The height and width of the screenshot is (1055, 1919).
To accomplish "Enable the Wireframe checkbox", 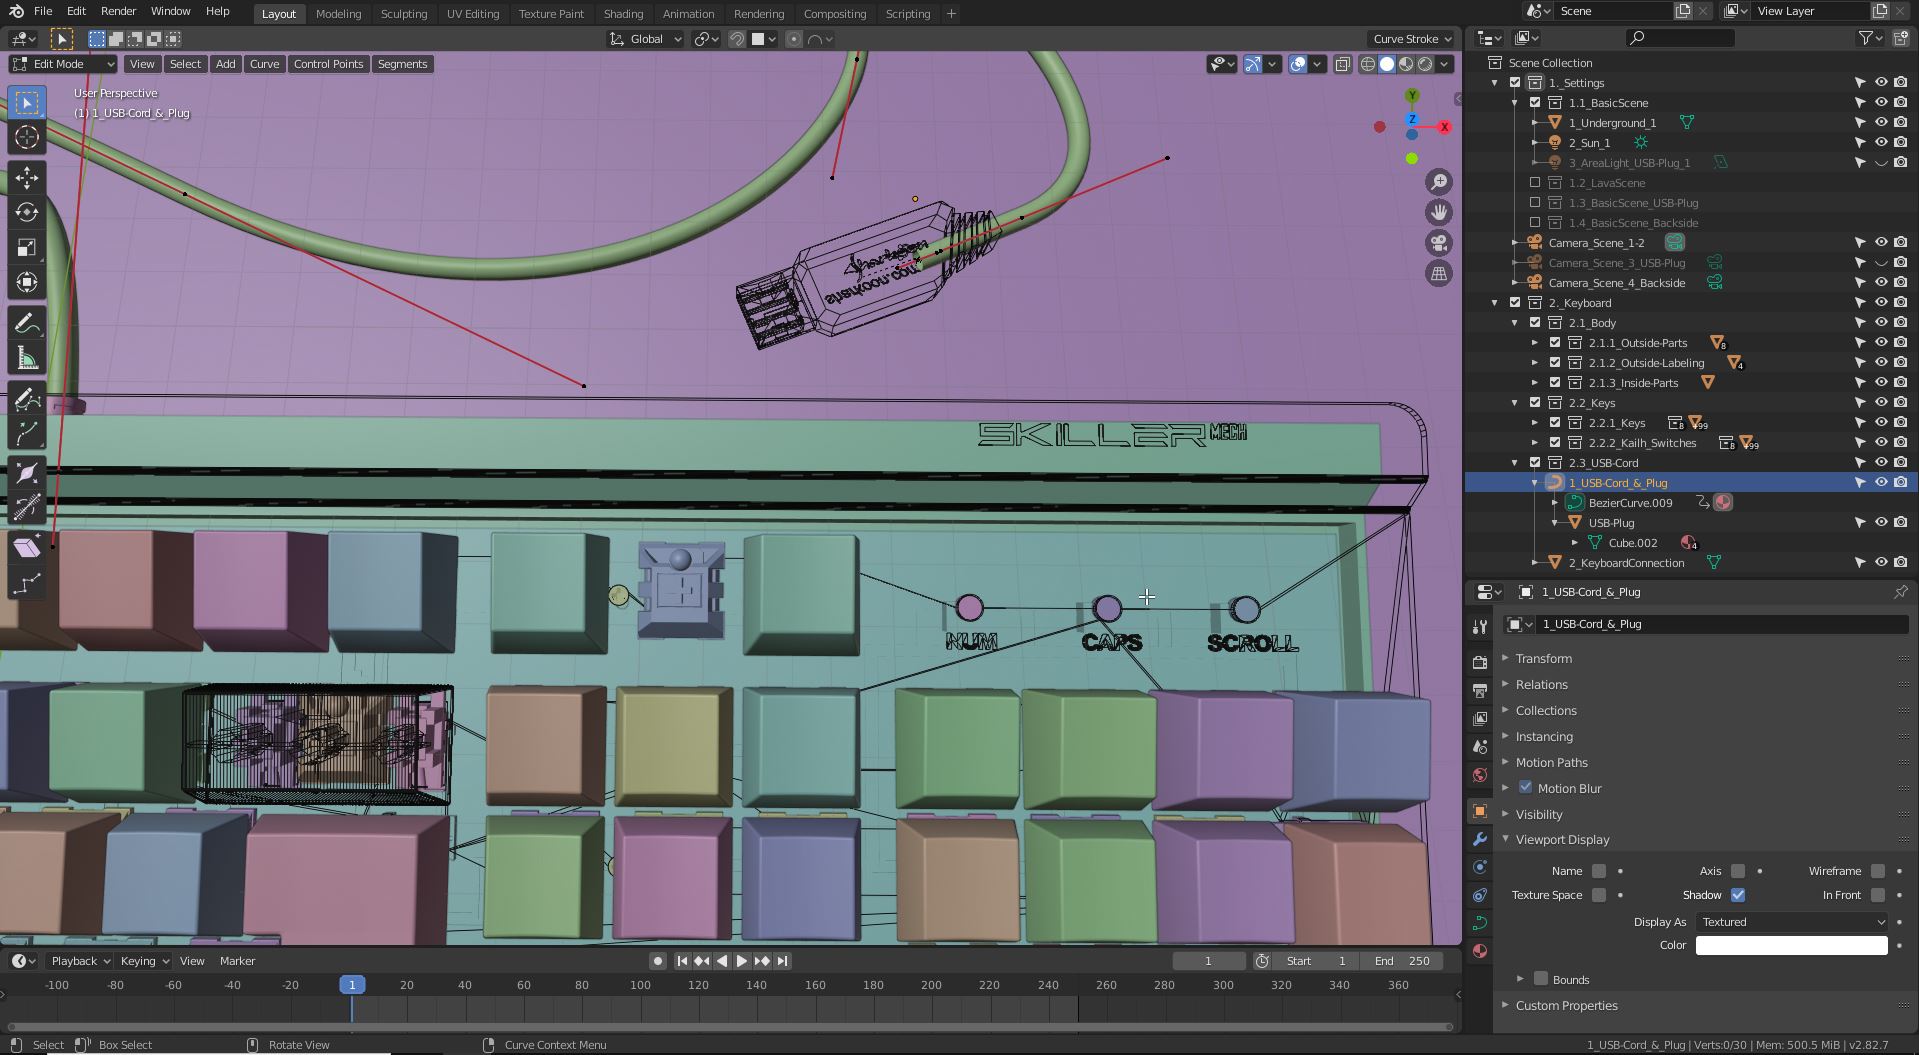I will click(x=1877, y=871).
